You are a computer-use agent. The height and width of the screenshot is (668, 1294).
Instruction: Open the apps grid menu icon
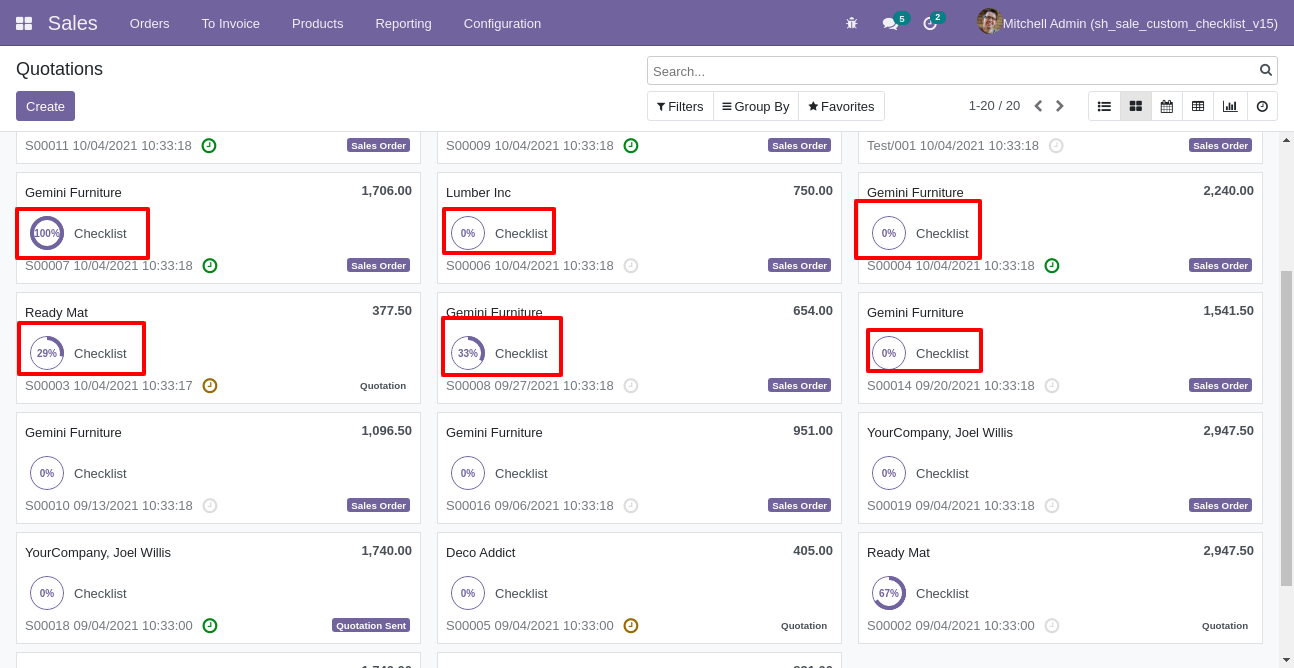click(24, 23)
